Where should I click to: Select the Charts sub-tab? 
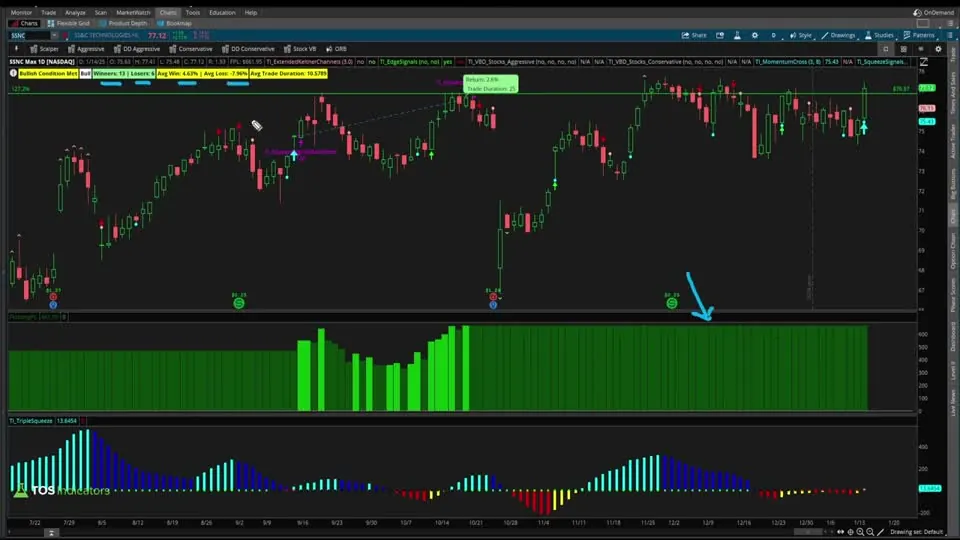24,23
